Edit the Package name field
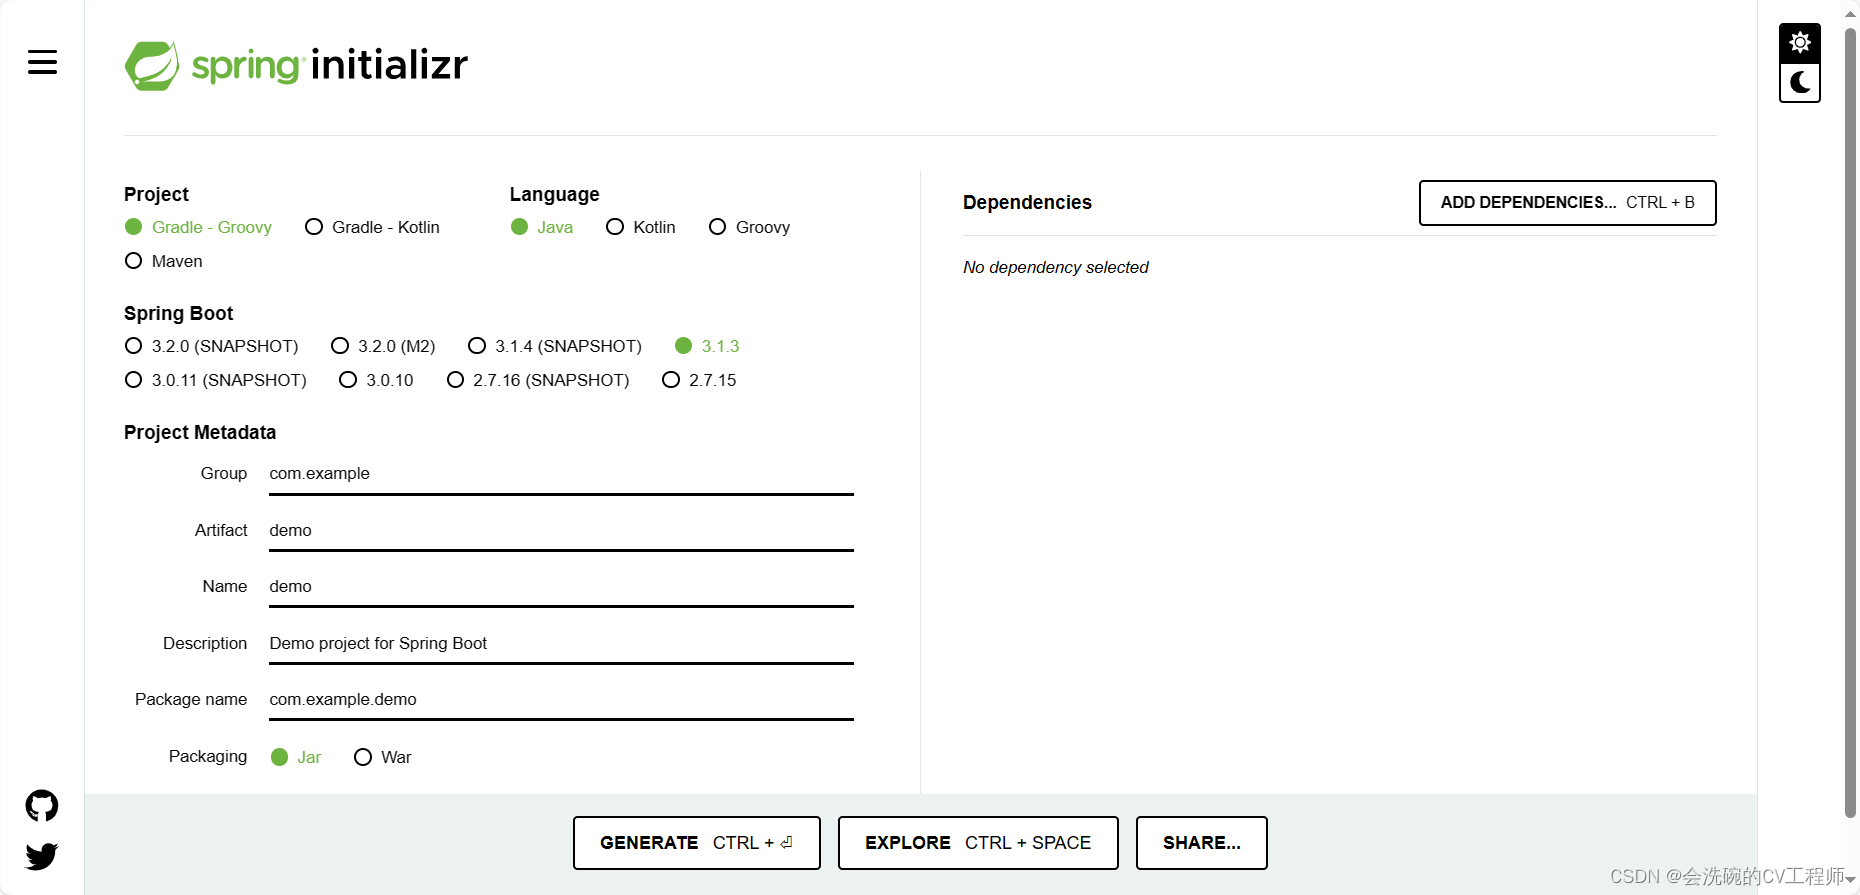Viewport: 1860px width, 895px height. (561, 700)
